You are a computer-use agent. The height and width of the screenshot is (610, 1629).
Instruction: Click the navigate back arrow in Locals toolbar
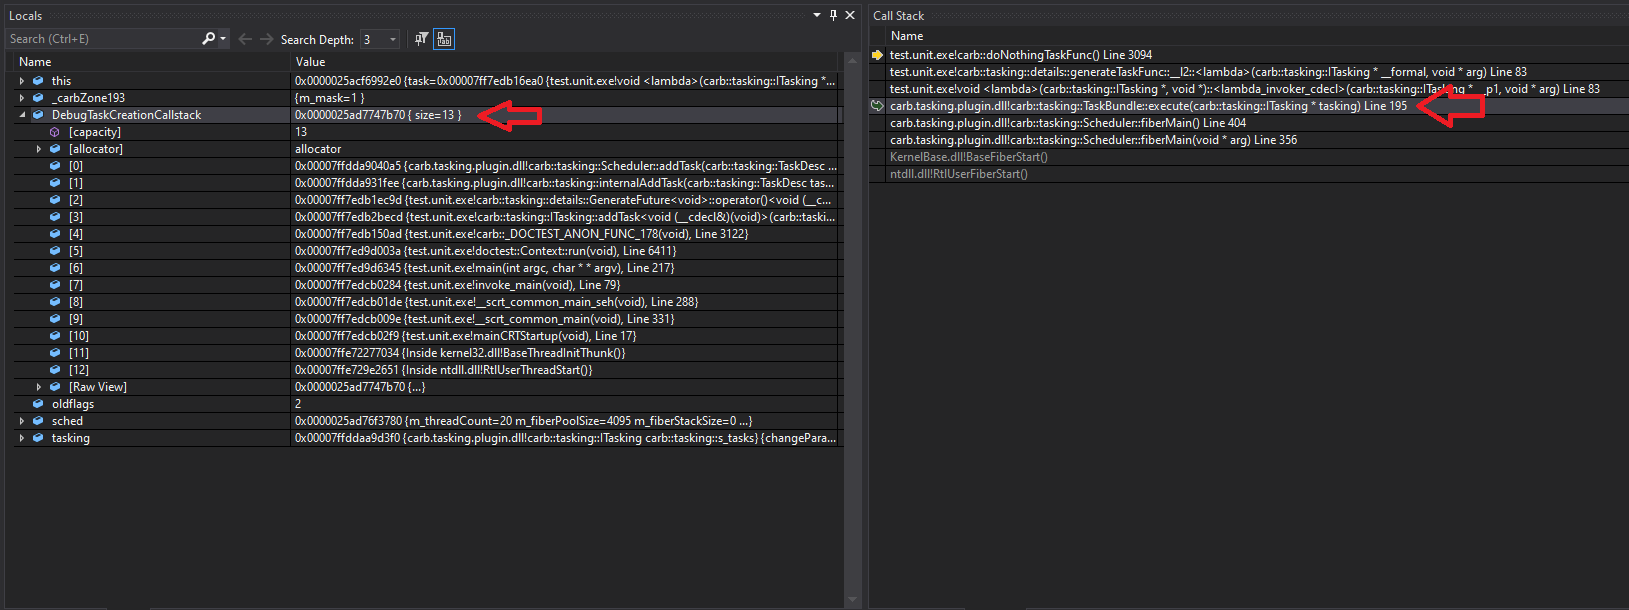[245, 39]
